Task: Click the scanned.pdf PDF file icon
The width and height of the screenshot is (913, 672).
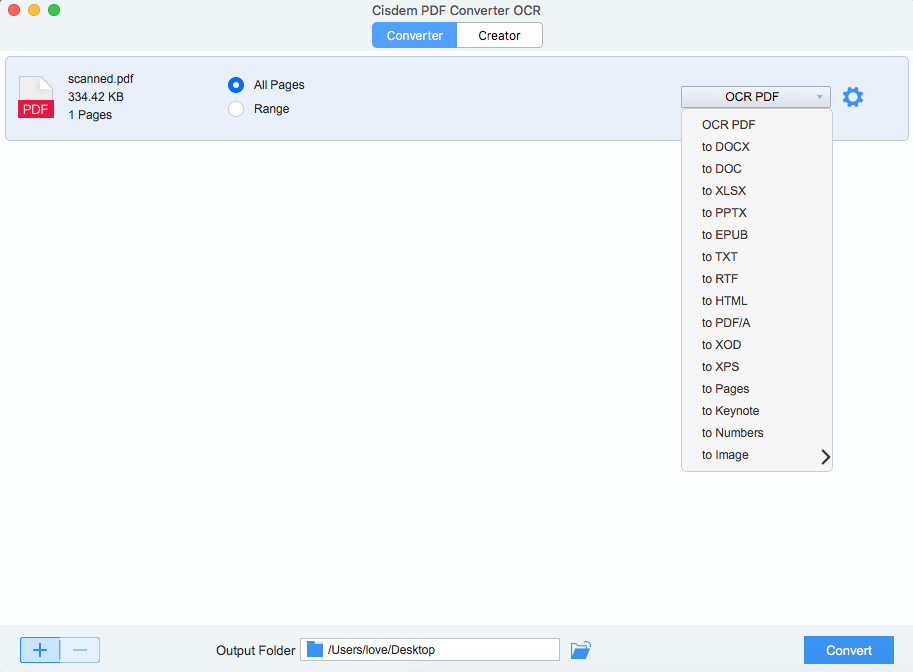Action: (x=36, y=97)
